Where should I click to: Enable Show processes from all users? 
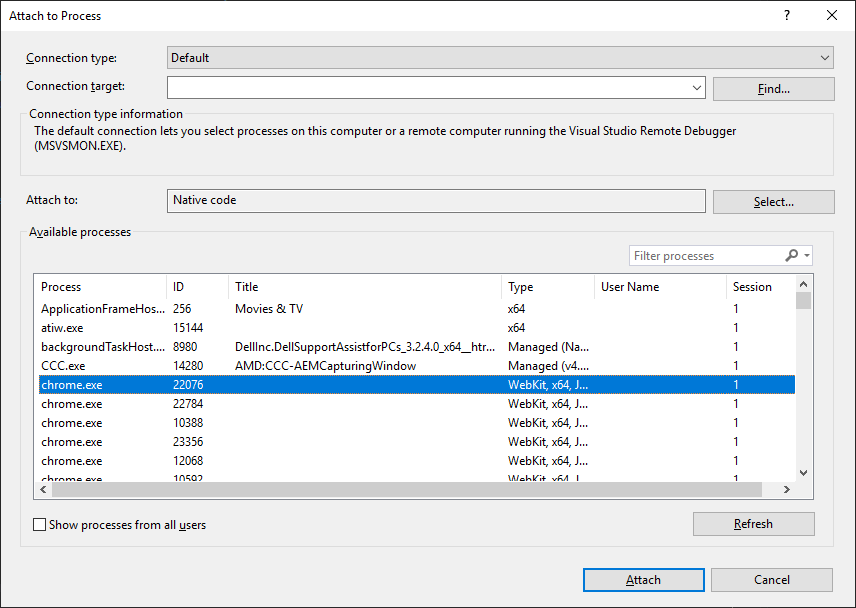pyautogui.click(x=40, y=524)
